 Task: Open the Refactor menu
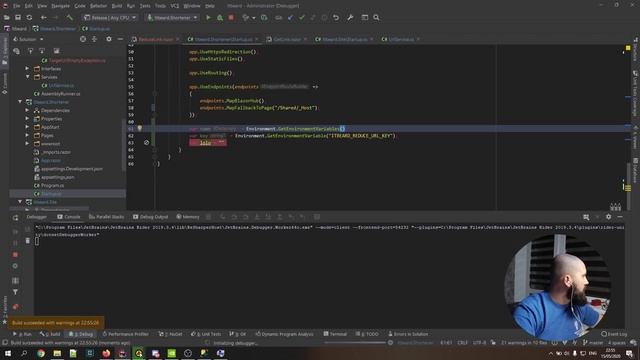pos(98,6)
